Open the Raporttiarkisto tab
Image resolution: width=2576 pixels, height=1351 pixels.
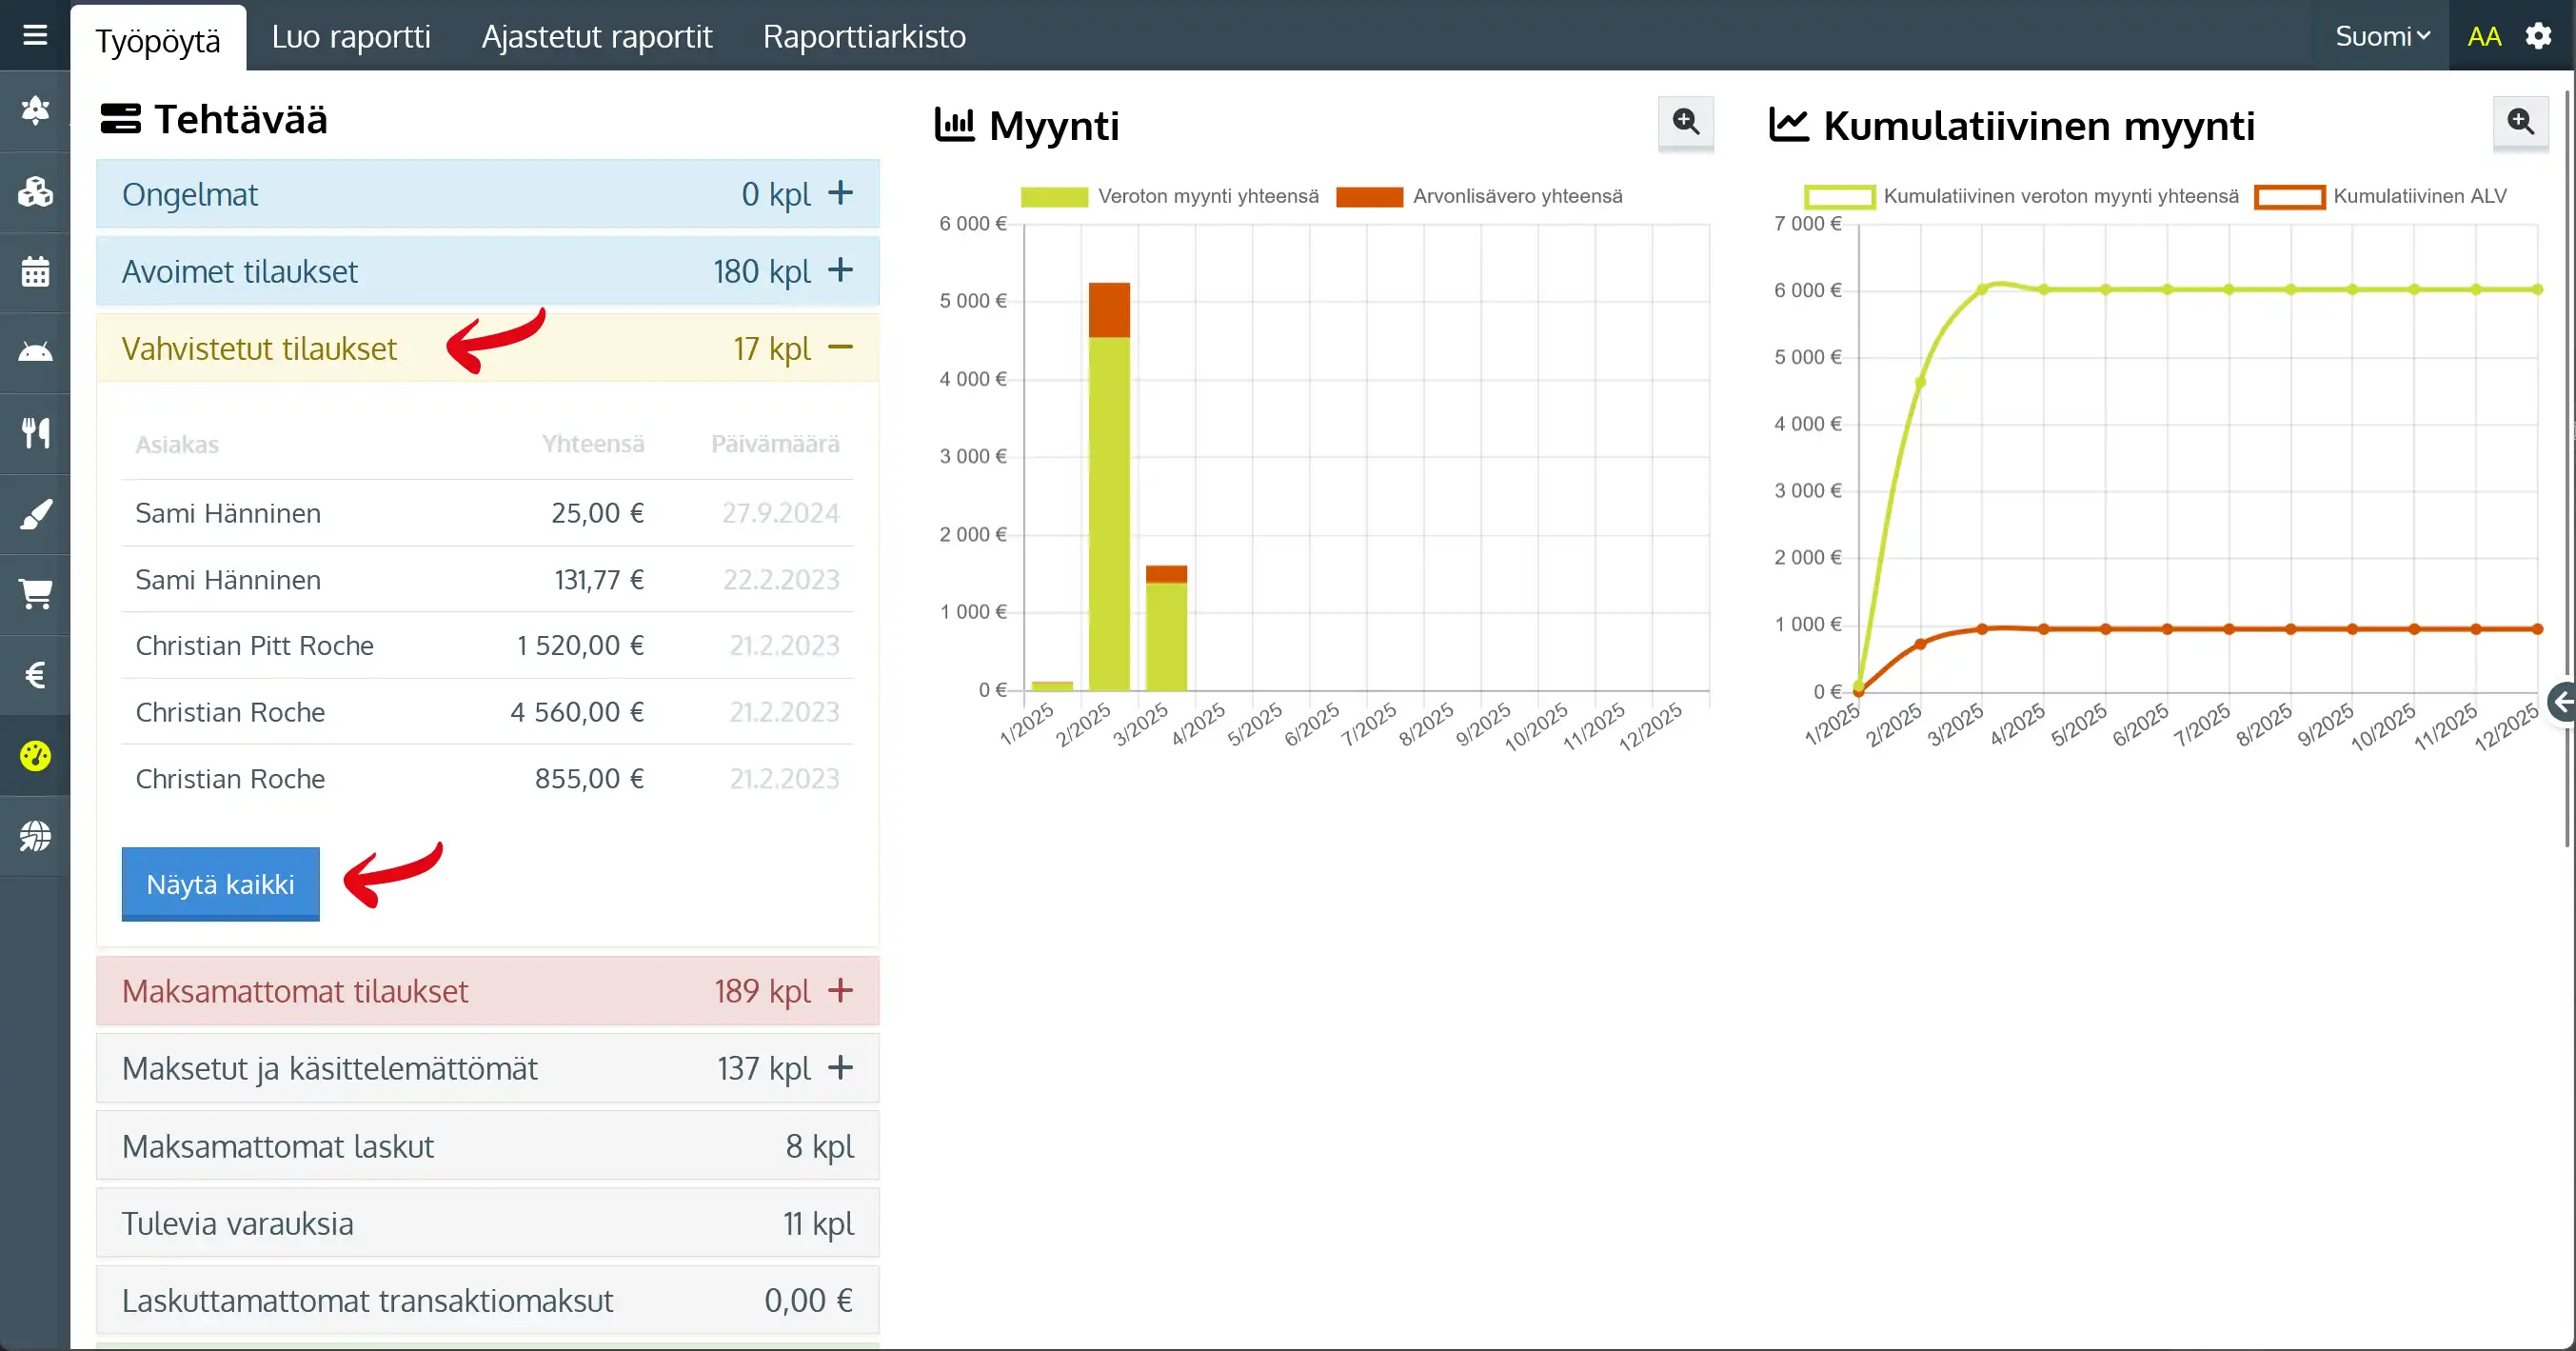click(864, 36)
